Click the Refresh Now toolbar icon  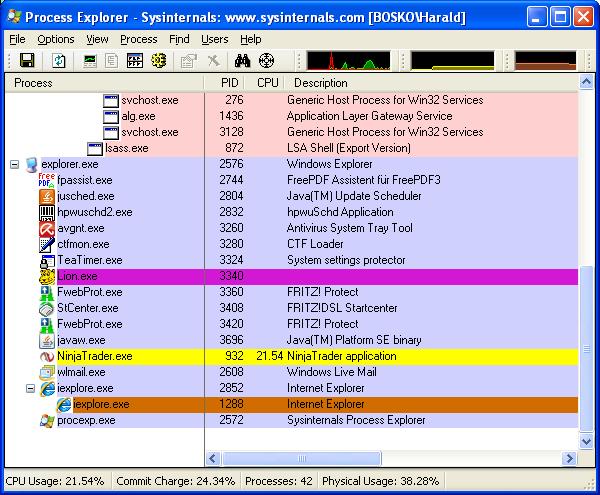point(59,60)
